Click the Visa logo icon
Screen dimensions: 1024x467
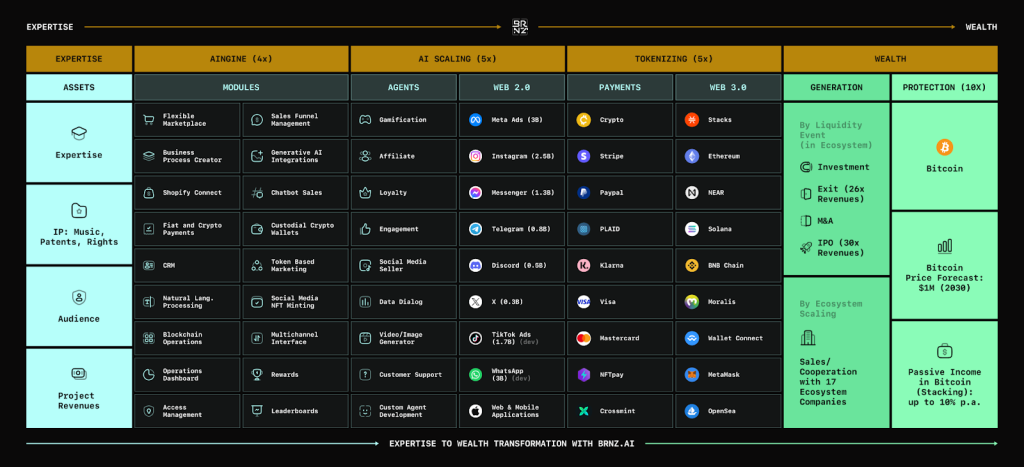click(584, 302)
